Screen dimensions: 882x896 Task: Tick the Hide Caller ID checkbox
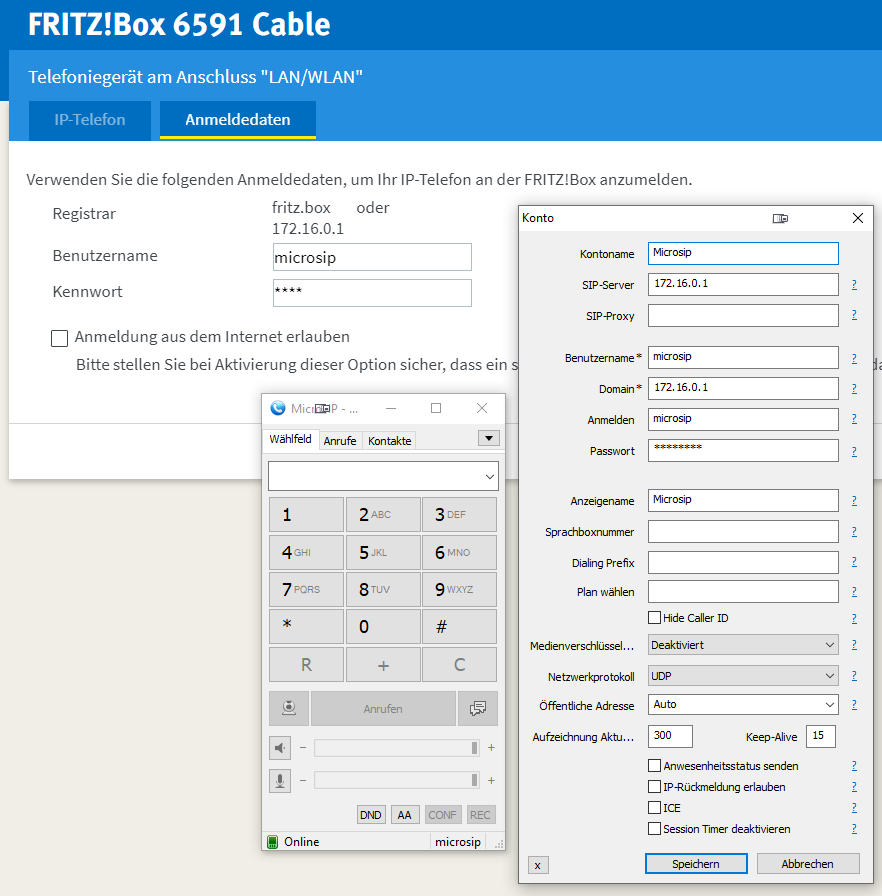point(655,618)
